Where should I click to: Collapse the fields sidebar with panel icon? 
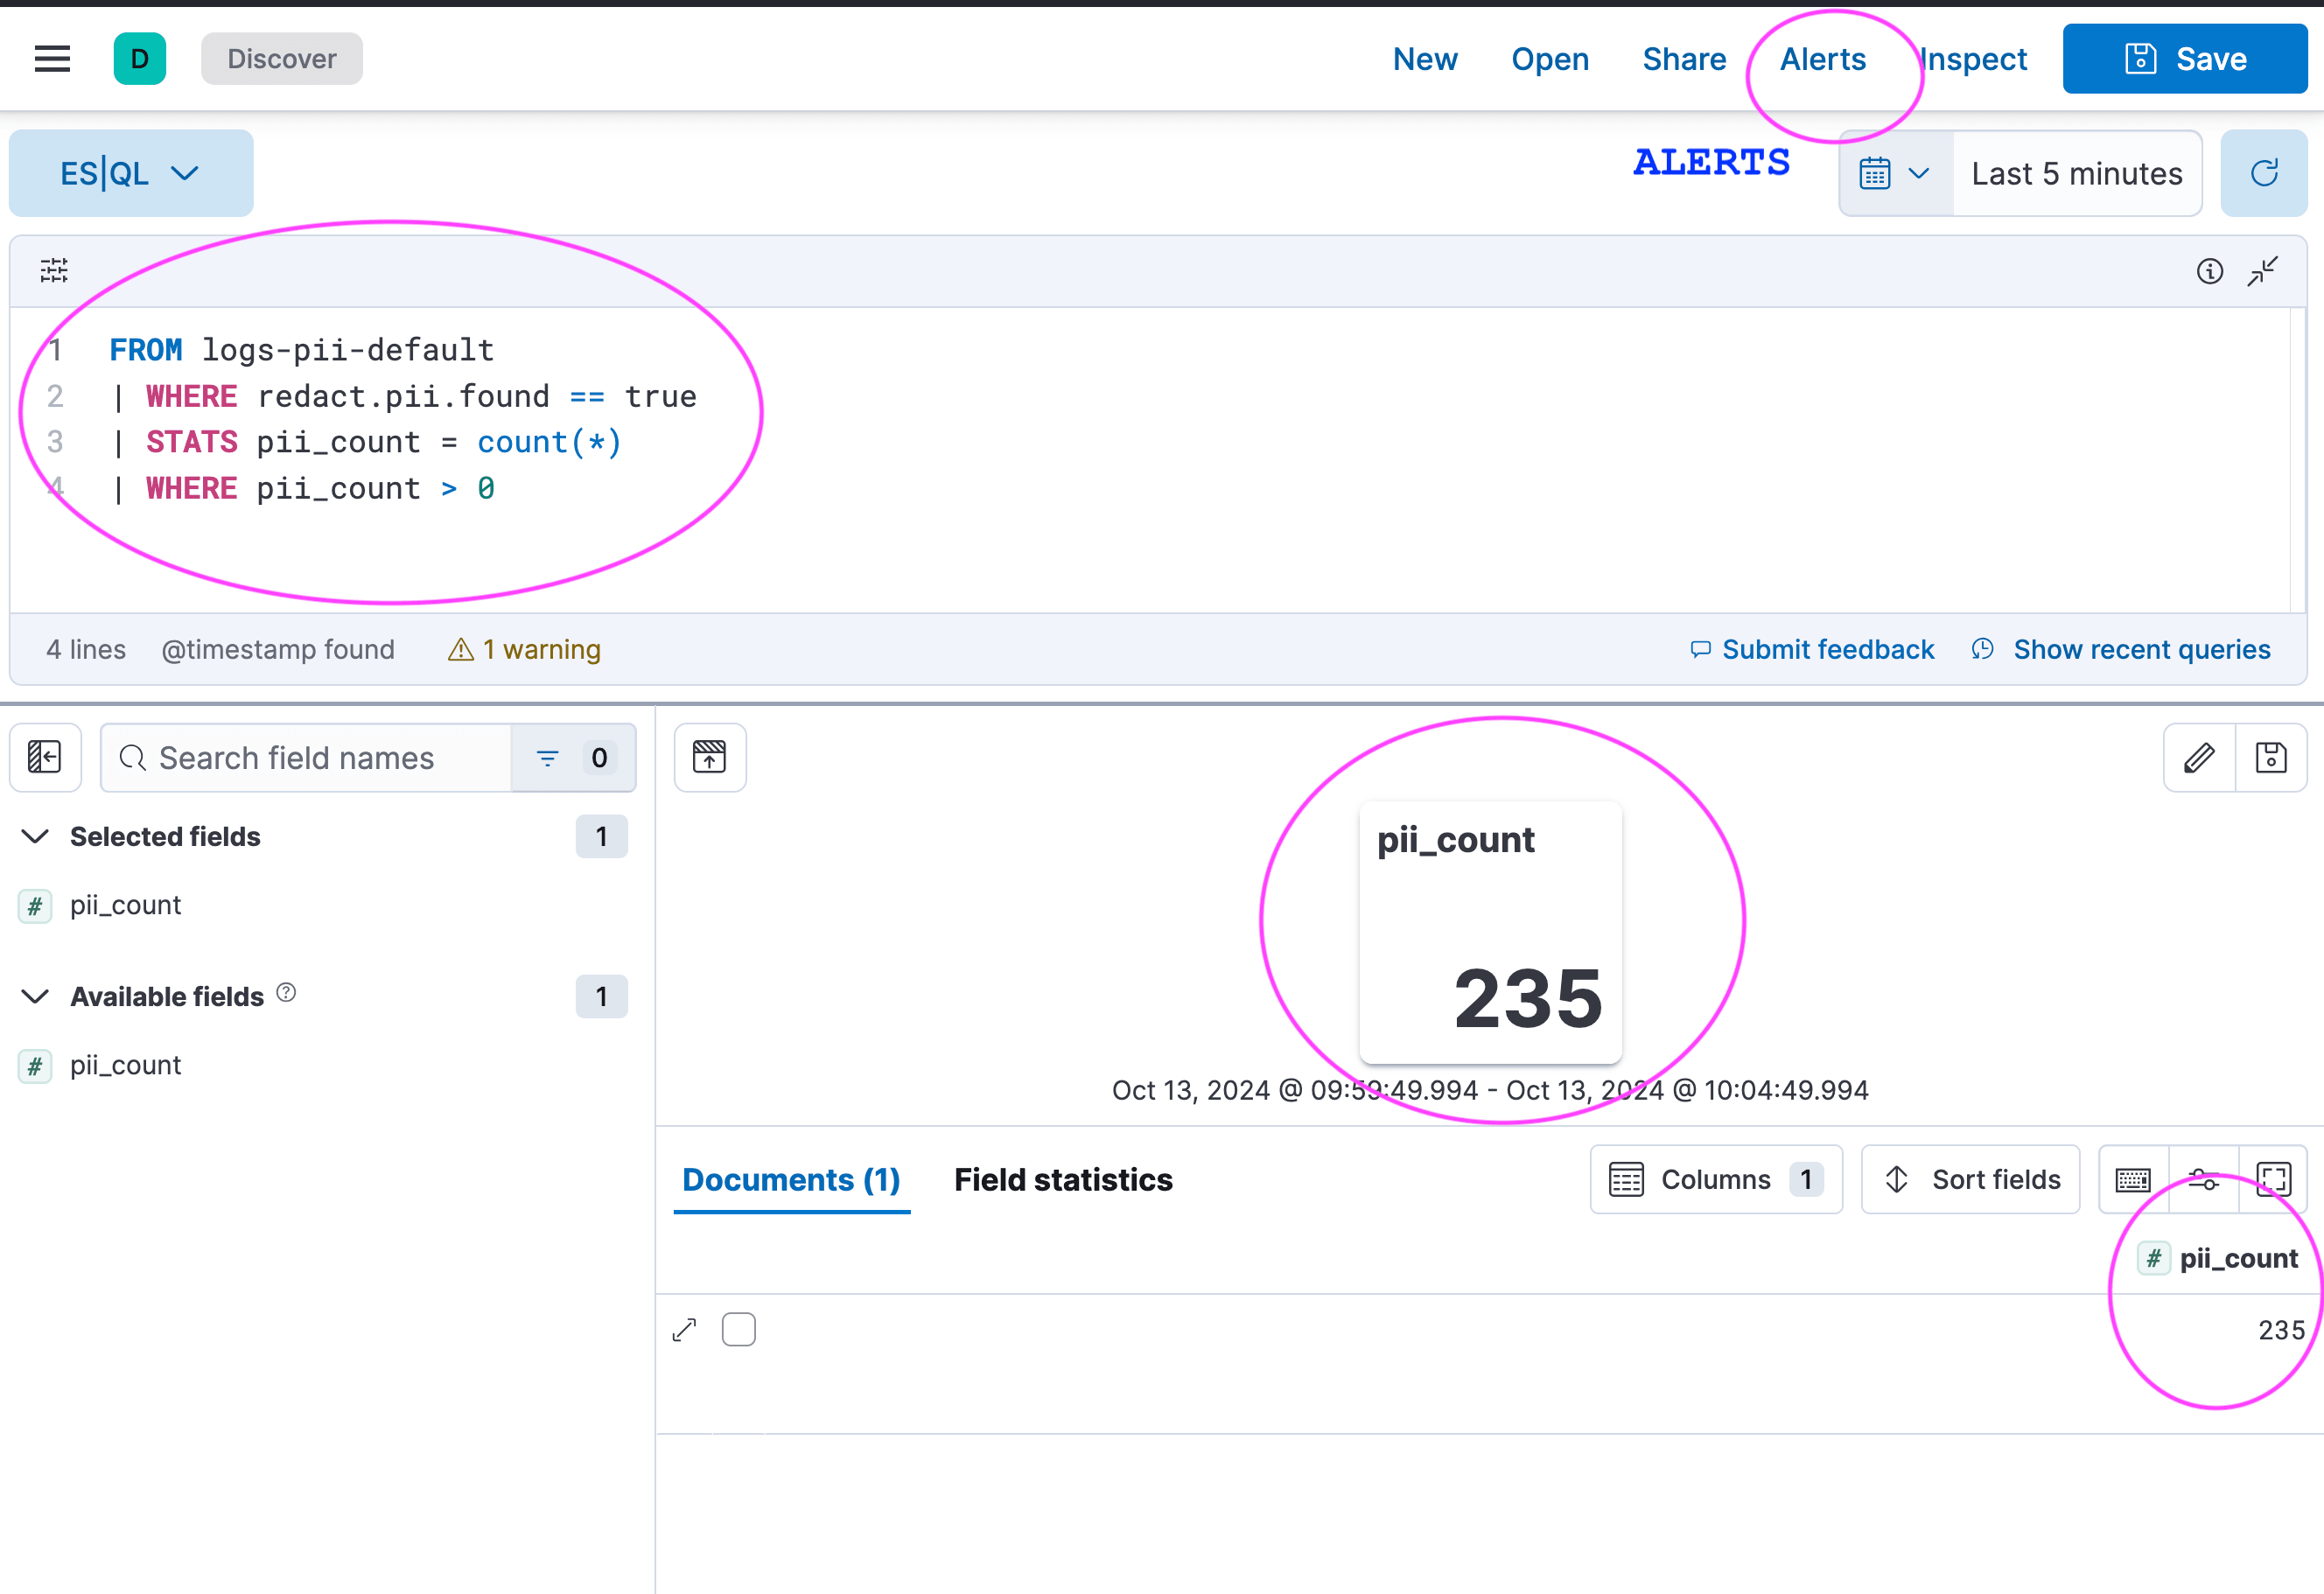(x=45, y=757)
